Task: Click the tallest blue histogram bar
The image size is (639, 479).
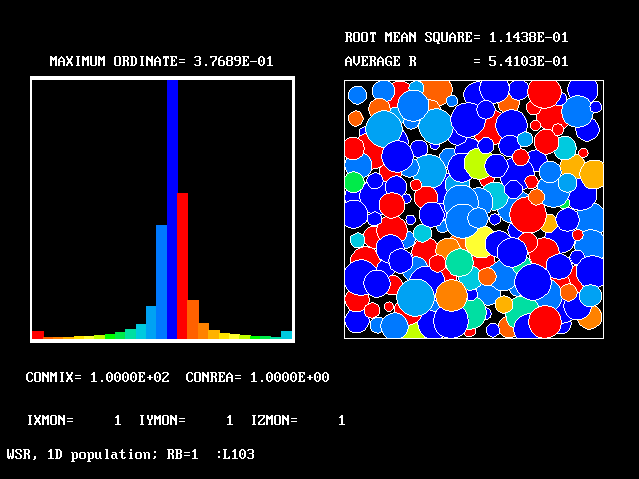Action: pos(172,210)
